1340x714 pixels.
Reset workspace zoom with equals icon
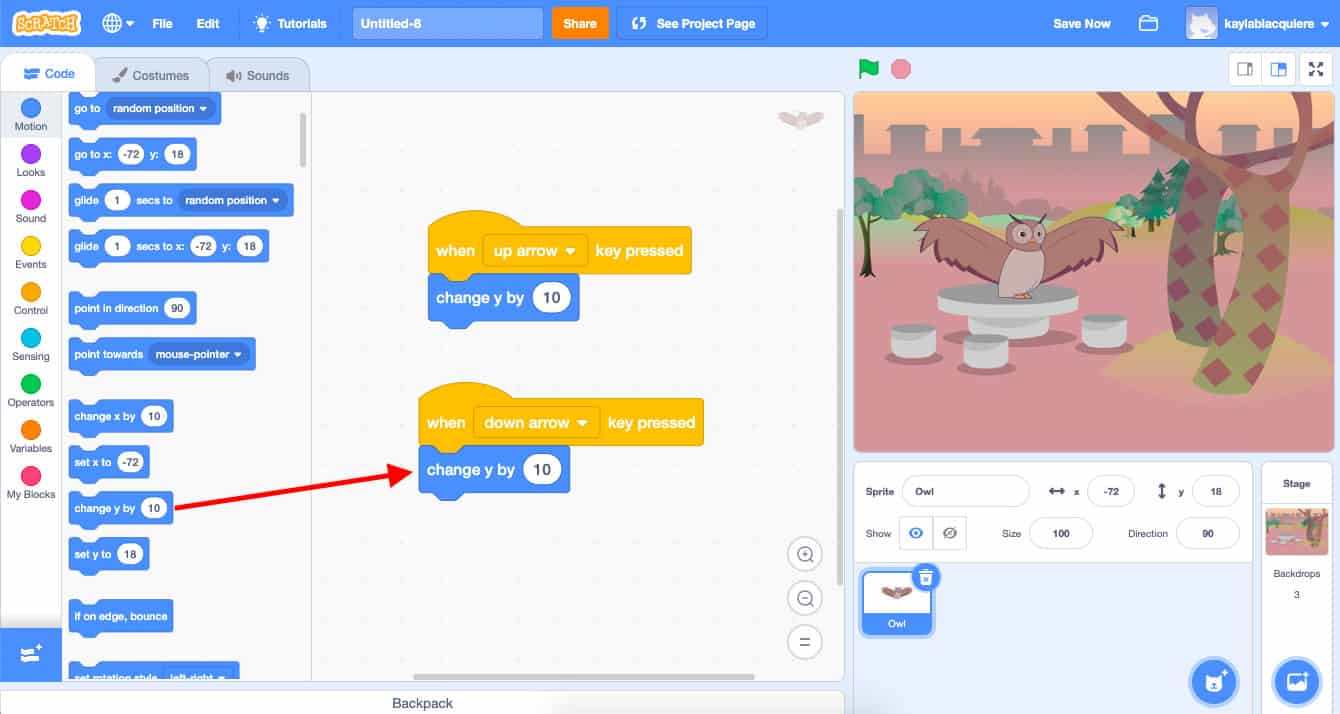[x=805, y=641]
